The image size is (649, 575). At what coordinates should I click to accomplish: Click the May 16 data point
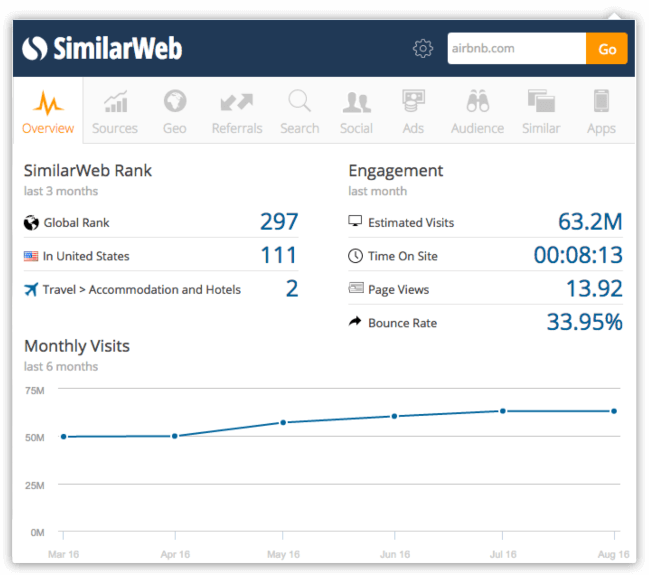coord(283,422)
